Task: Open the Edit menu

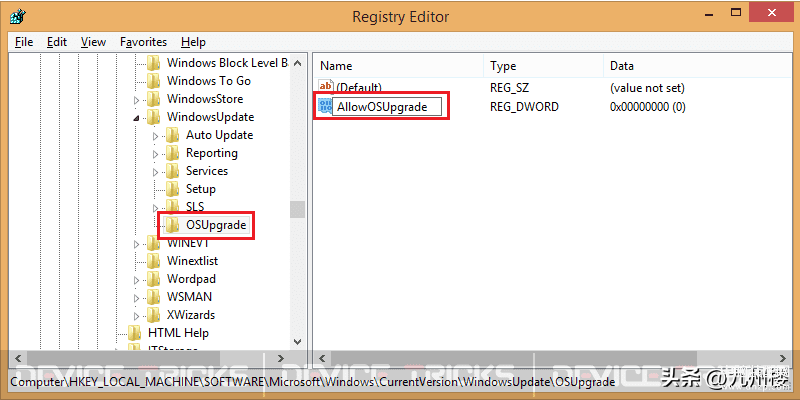Action: (57, 42)
